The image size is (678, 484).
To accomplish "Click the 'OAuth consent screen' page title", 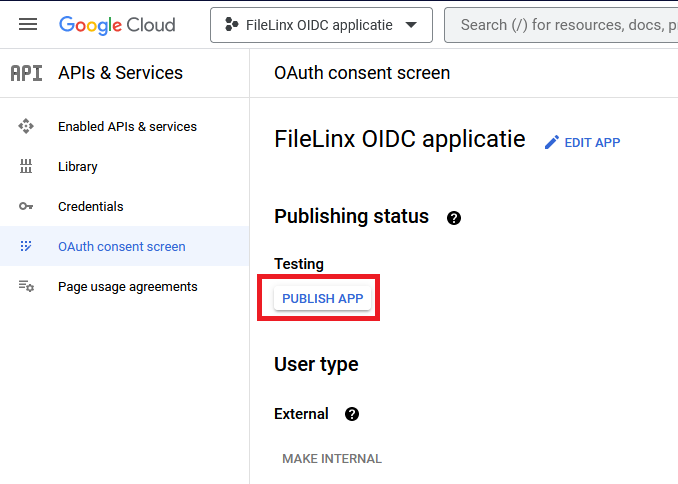I will point(362,73).
